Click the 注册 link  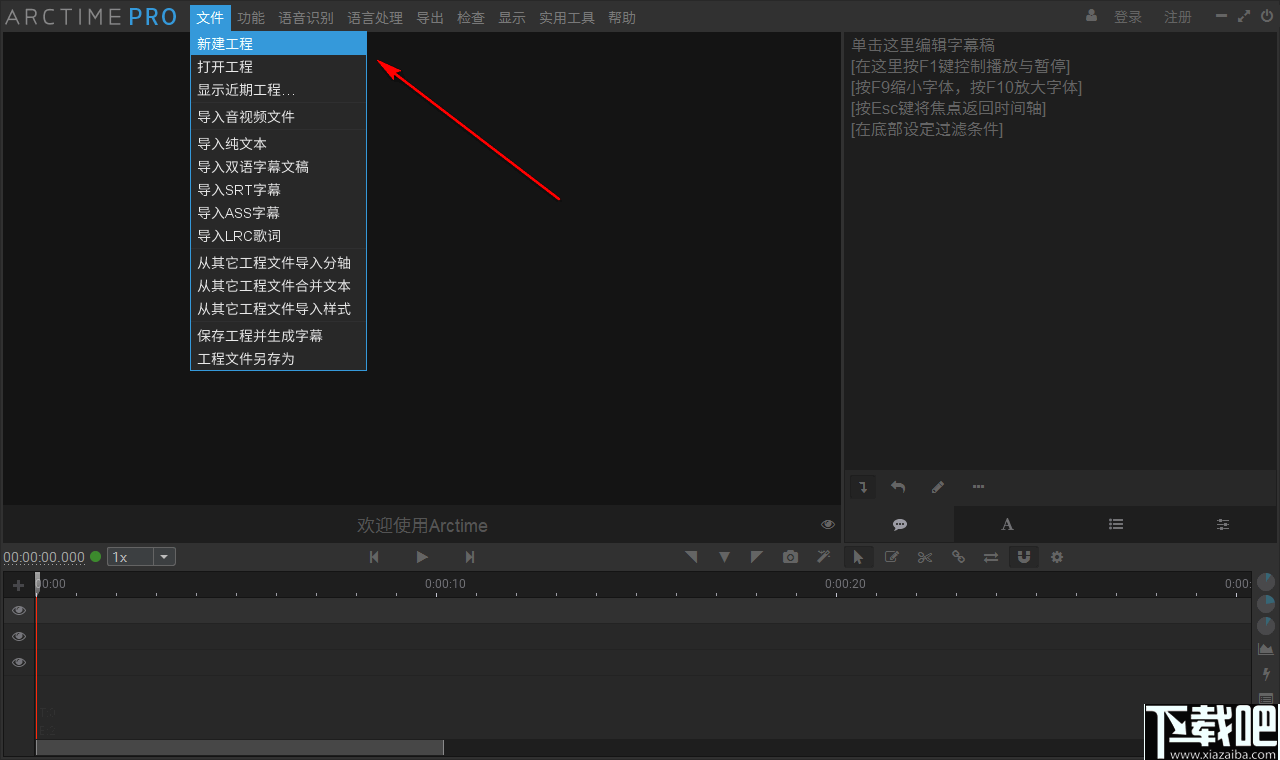[x=1177, y=16]
